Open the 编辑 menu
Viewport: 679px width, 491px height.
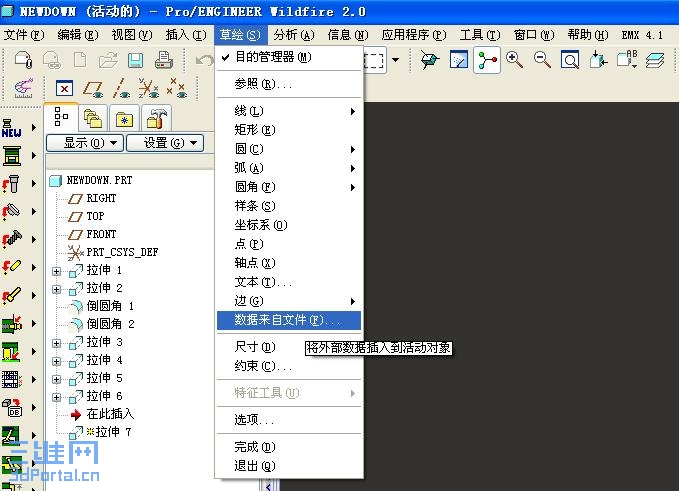pos(78,35)
